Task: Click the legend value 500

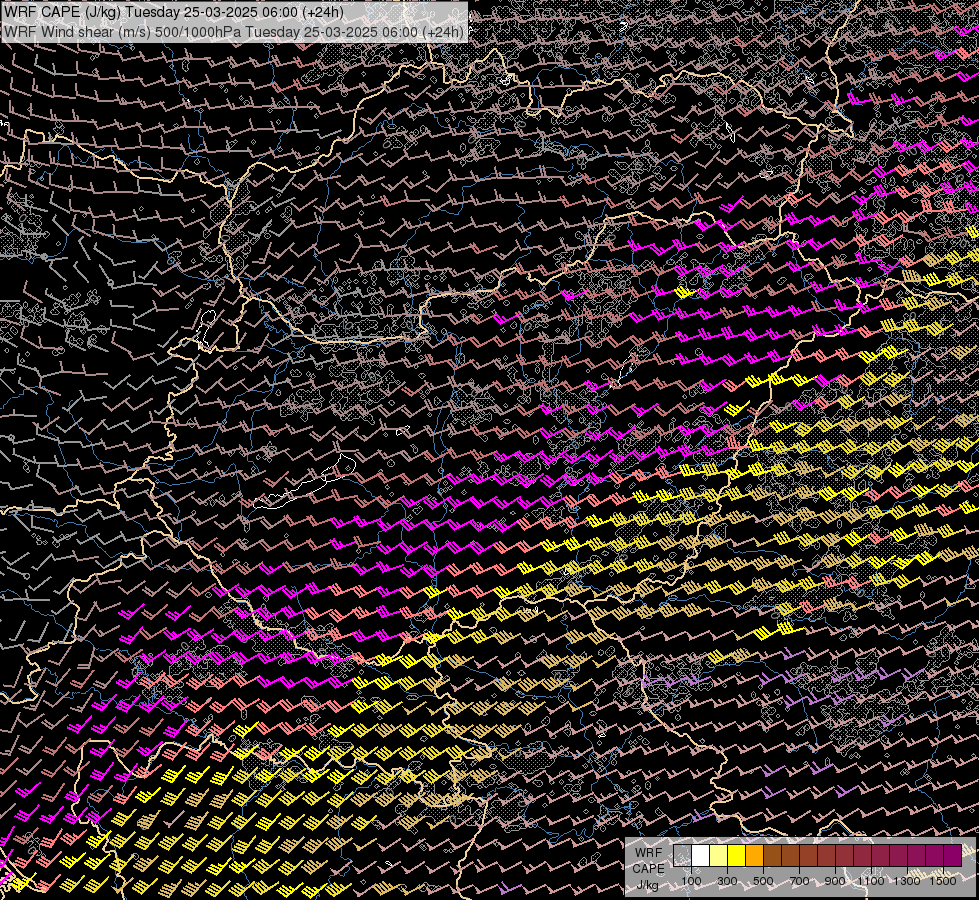Action: pyautogui.click(x=763, y=881)
